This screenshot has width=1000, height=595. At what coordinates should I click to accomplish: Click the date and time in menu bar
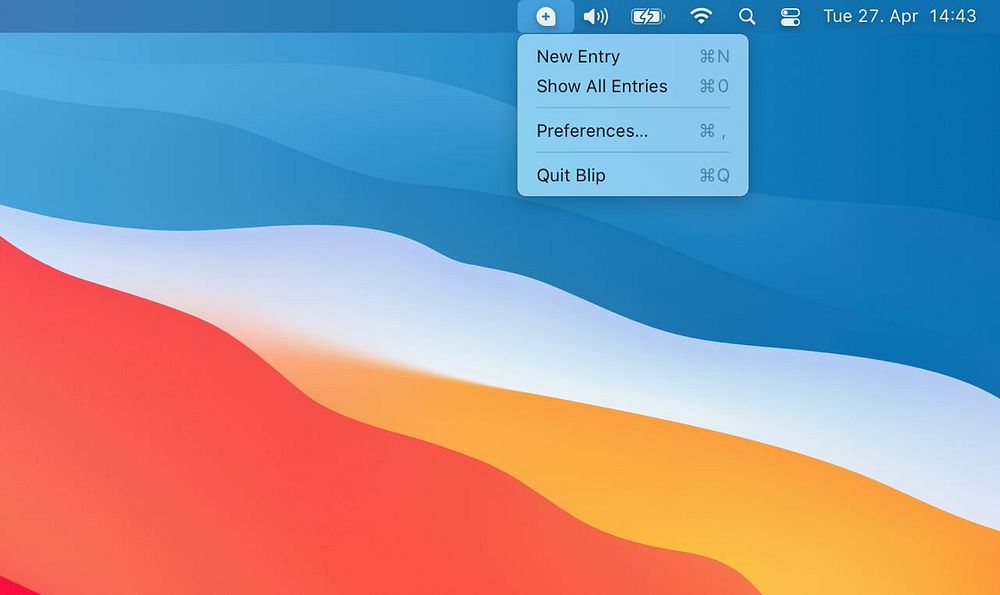[x=899, y=16]
